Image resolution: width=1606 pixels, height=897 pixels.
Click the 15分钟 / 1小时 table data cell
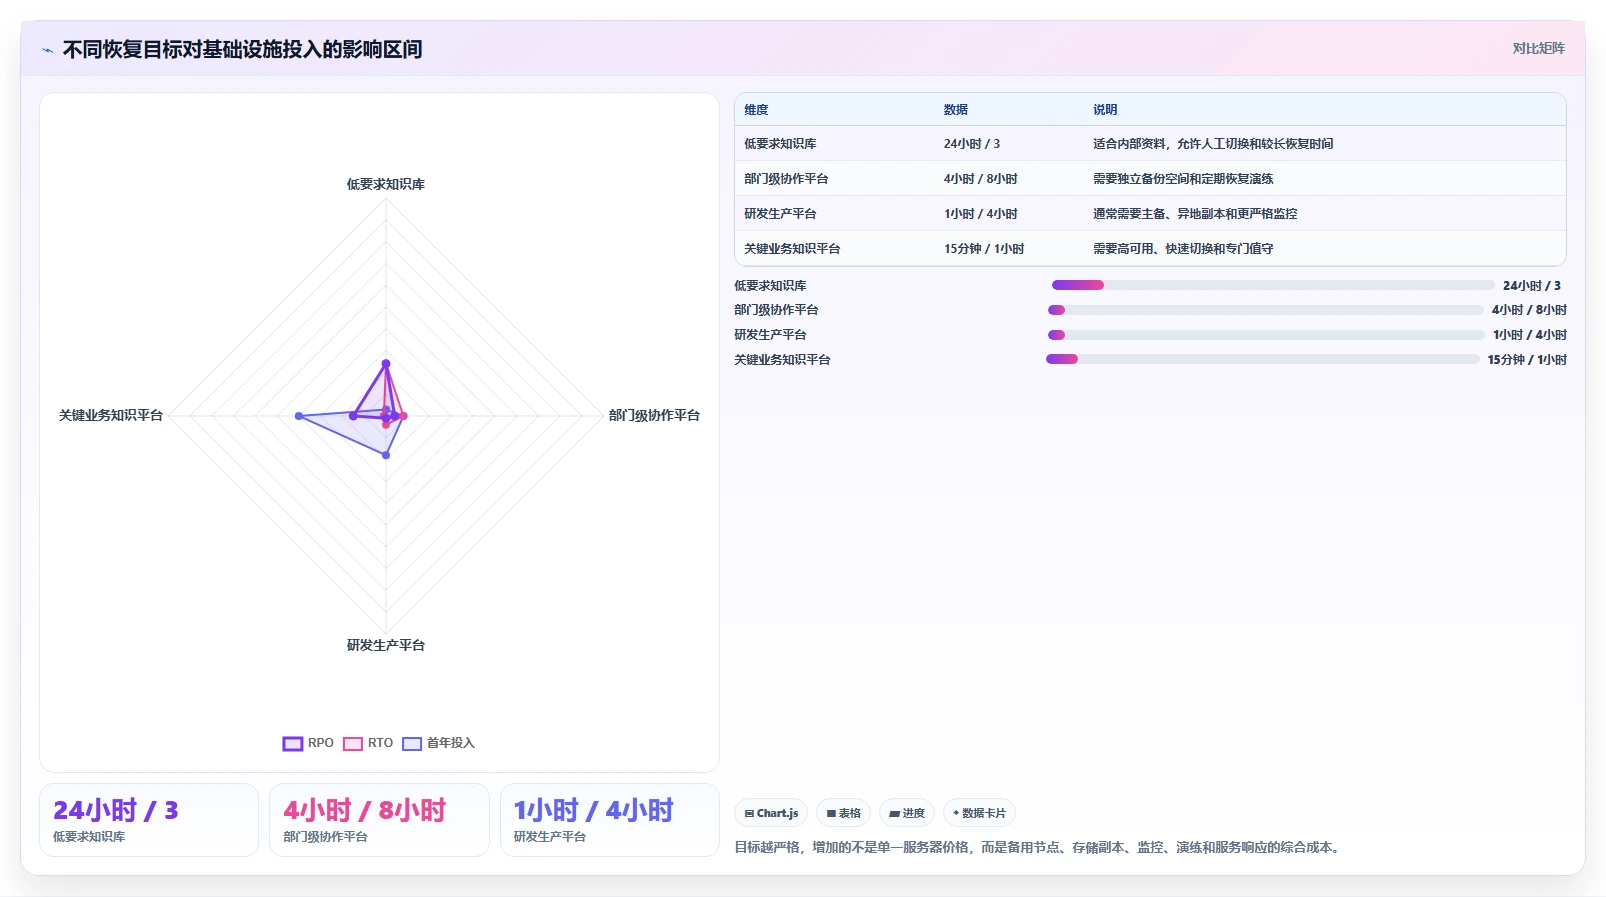[x=984, y=249]
